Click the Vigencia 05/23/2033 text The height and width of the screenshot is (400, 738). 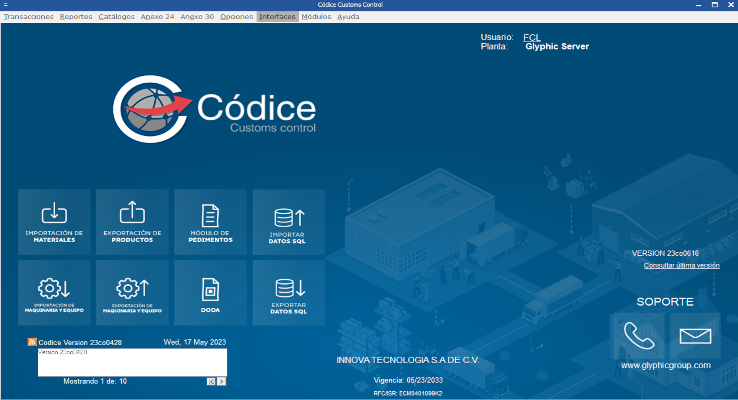408,380
